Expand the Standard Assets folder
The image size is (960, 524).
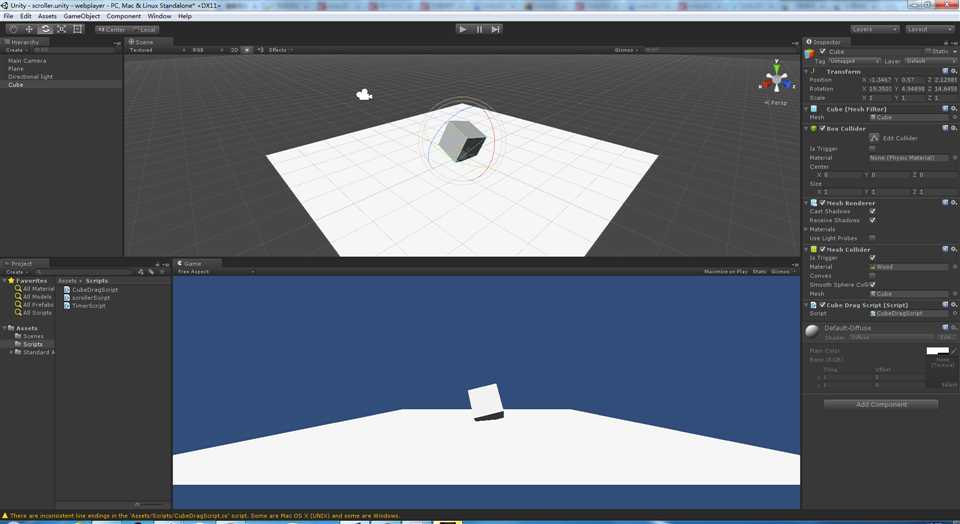point(10,352)
